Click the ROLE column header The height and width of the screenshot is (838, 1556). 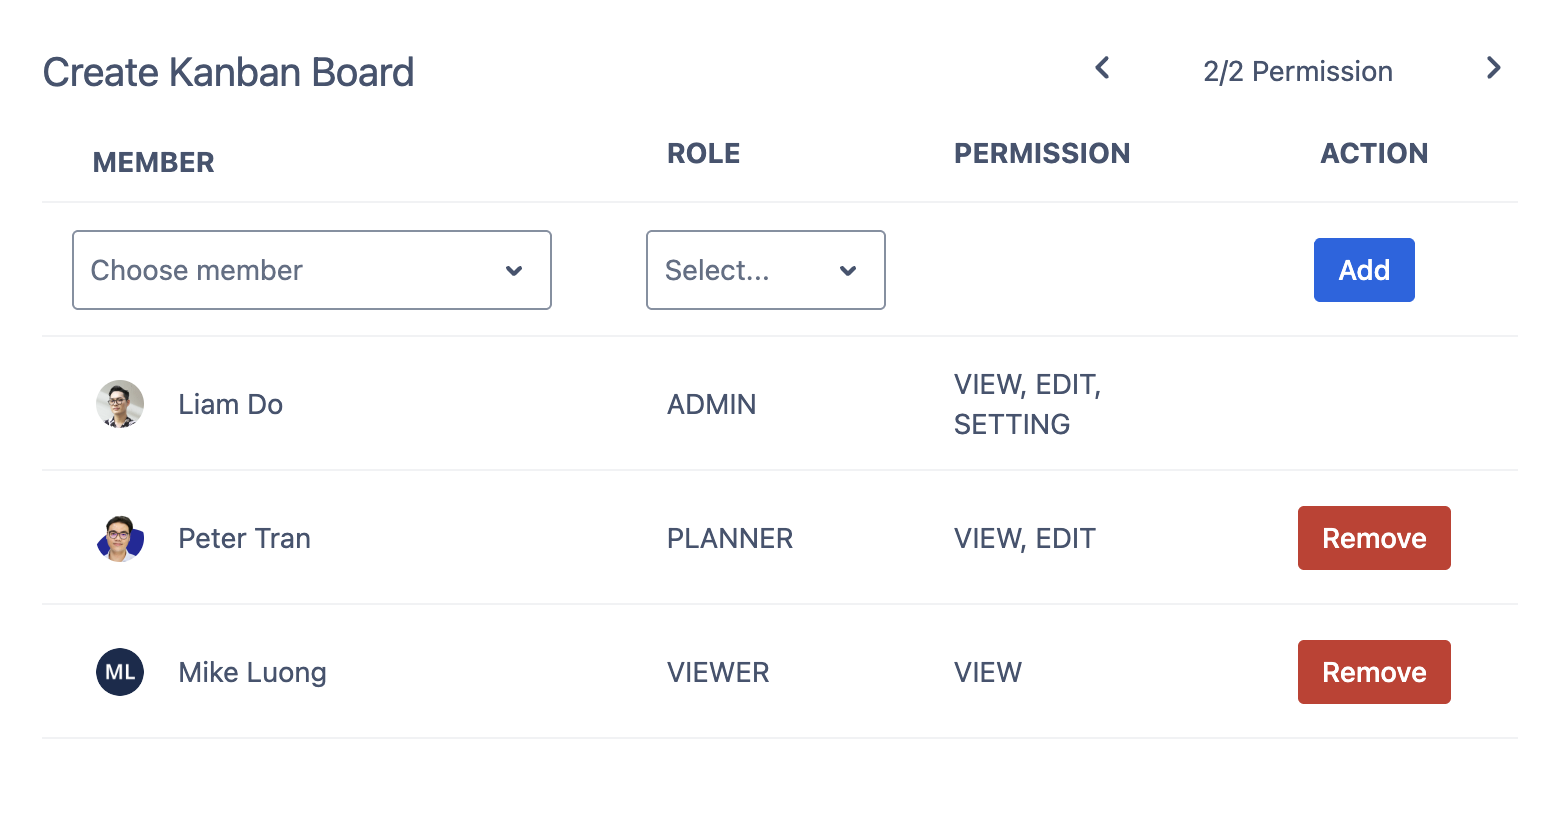703,153
